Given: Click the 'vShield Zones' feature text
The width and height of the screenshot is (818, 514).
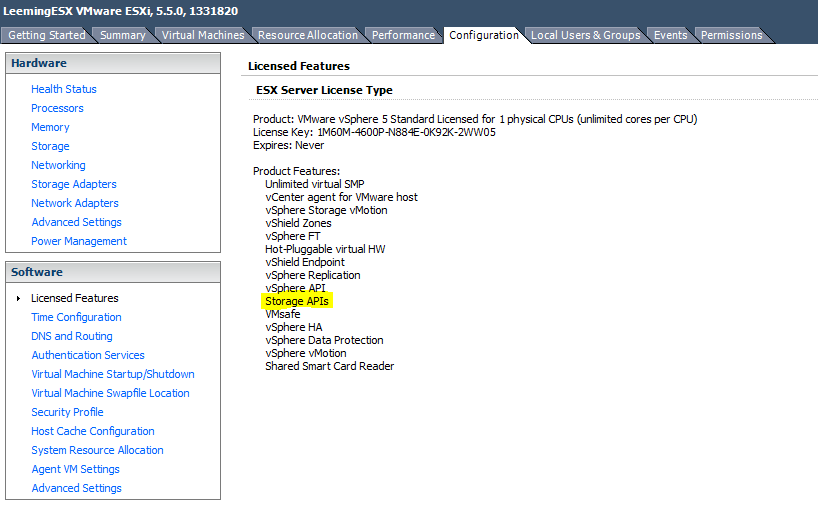Looking at the screenshot, I should (x=298, y=223).
